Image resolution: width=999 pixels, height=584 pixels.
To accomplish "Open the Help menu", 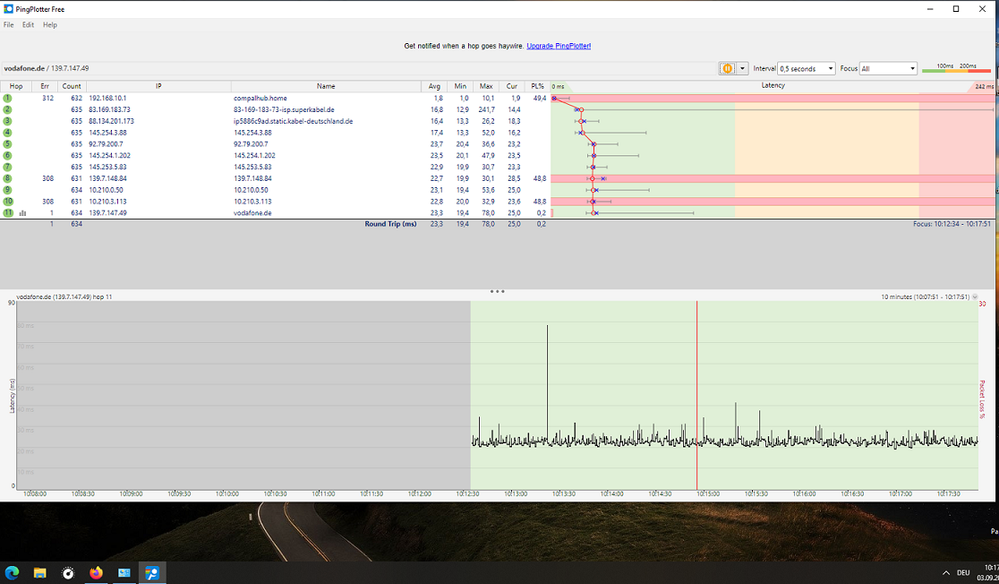I will 50,24.
